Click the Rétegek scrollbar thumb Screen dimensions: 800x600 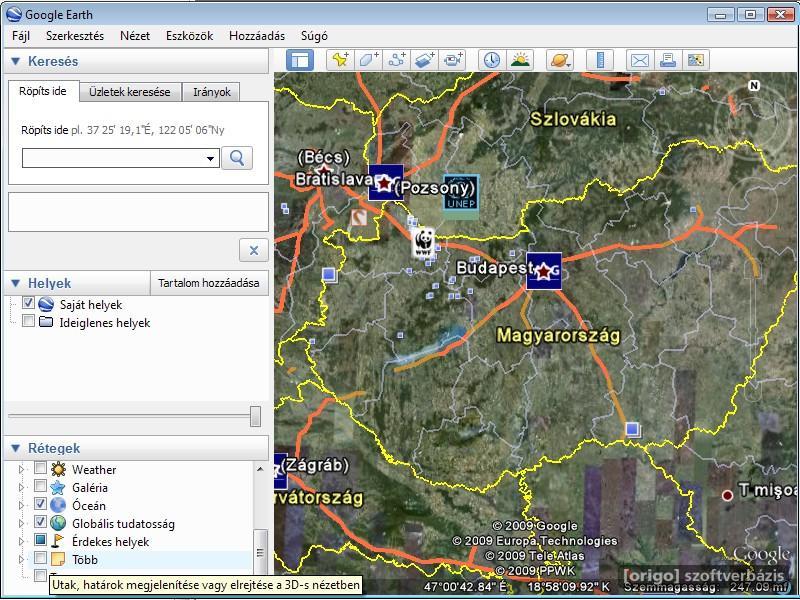[x=261, y=552]
